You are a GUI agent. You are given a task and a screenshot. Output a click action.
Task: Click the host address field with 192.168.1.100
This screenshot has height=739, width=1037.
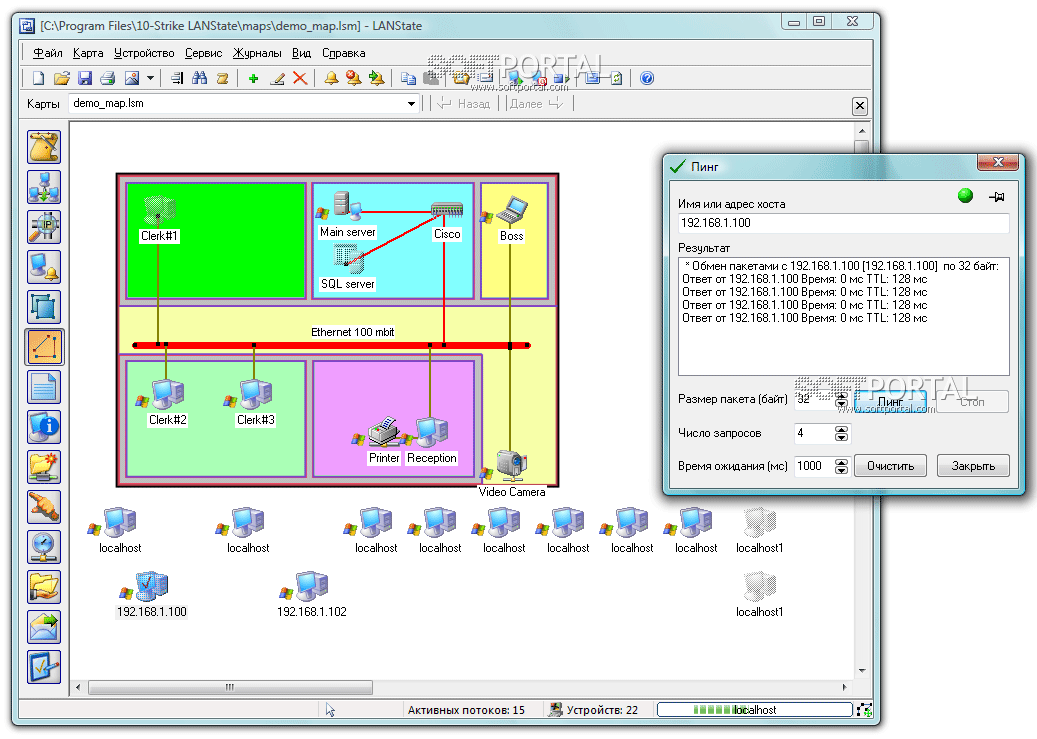[843, 223]
